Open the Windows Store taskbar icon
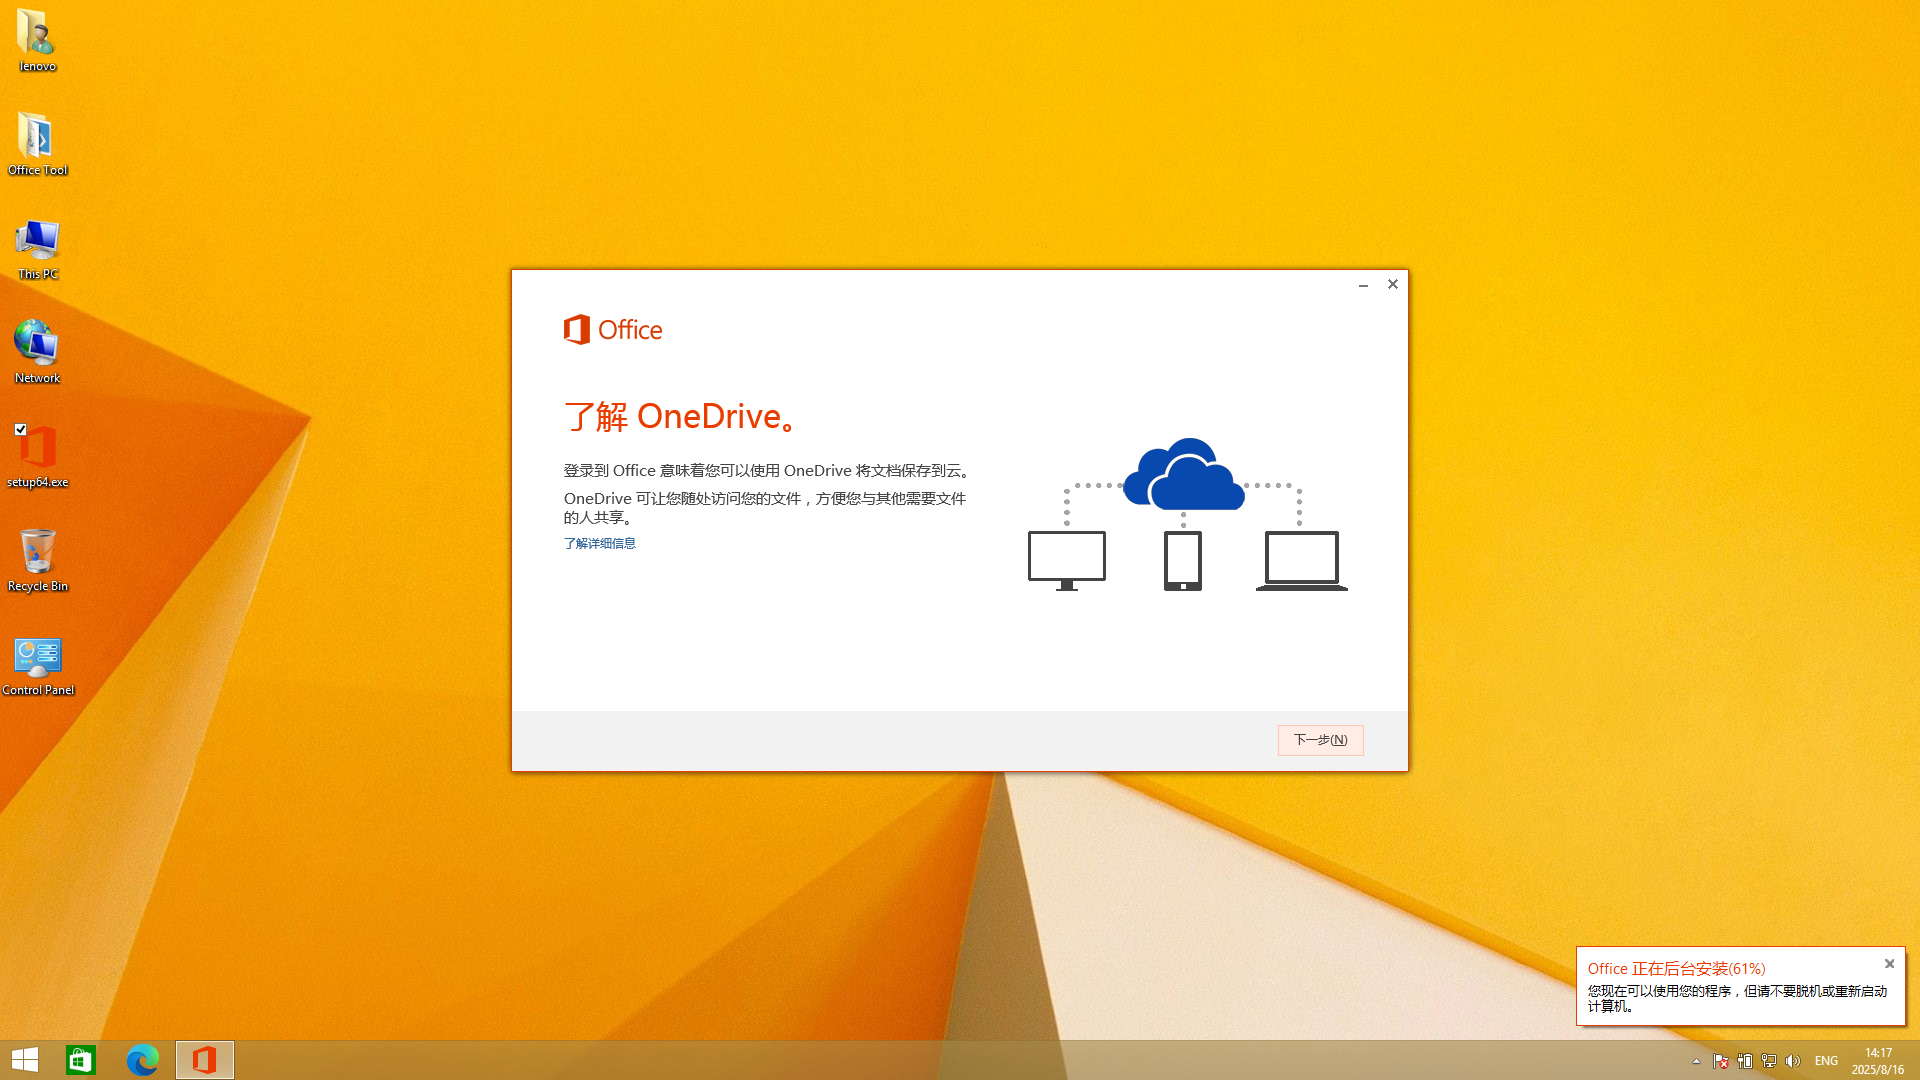 81,1060
